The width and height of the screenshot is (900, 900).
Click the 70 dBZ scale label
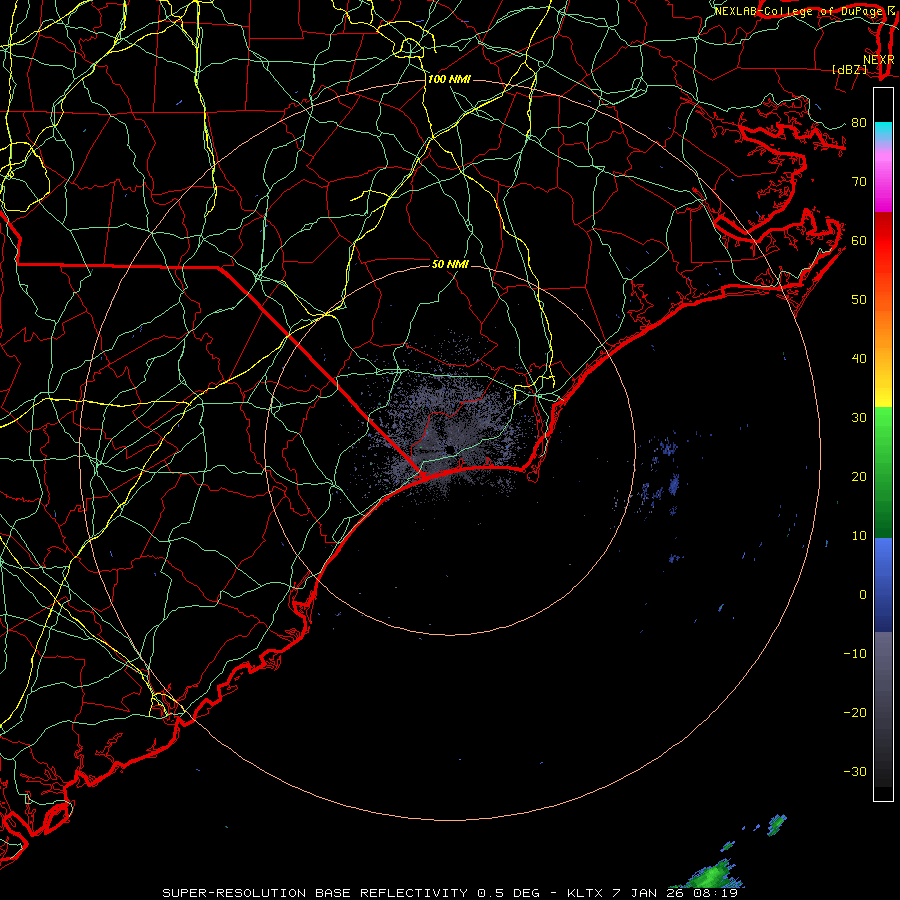point(859,181)
